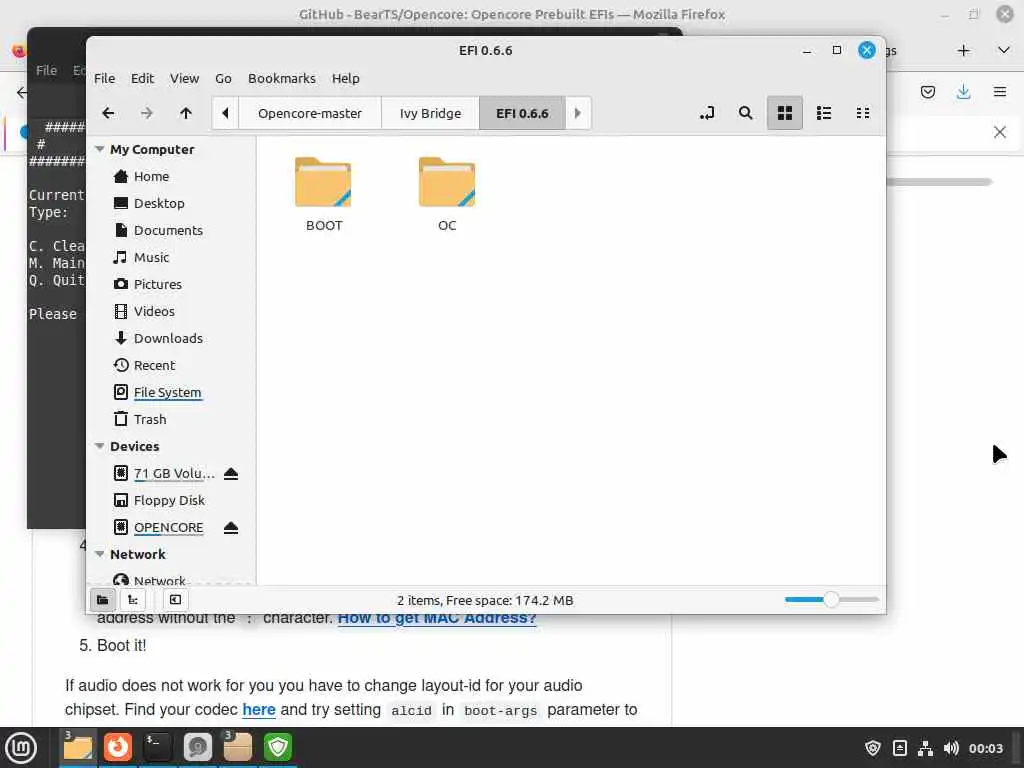Go back using the back arrow in file manager
Image resolution: width=1024 pixels, height=768 pixels.
click(x=108, y=113)
